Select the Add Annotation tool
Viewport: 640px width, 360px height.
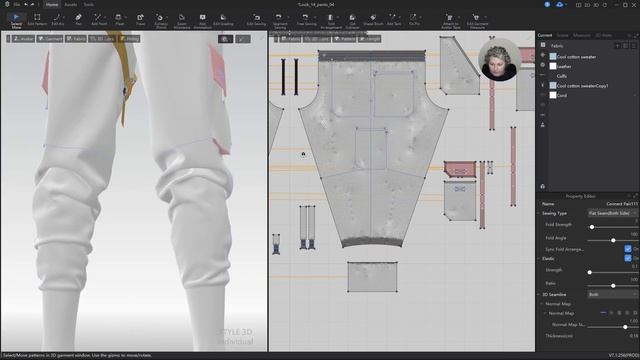(x=202, y=20)
